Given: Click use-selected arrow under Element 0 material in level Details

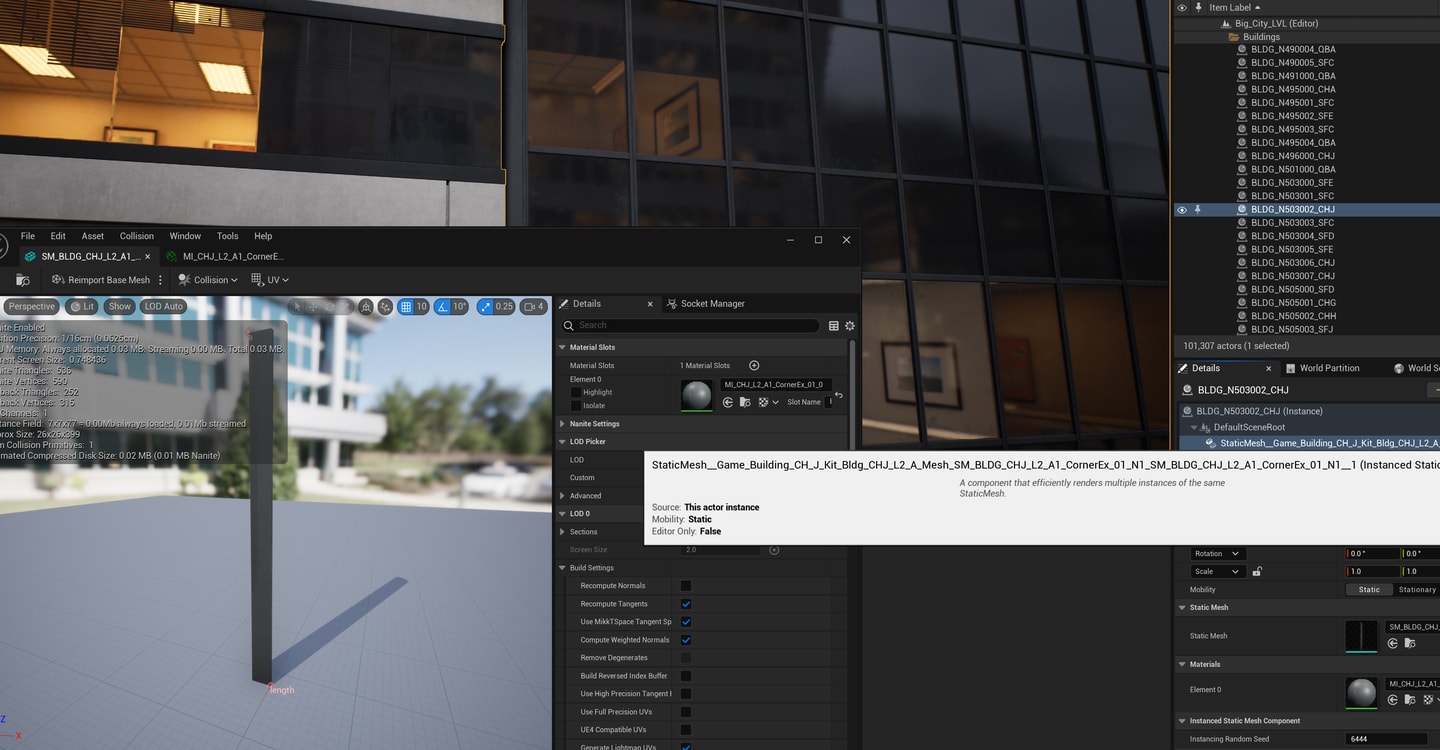Looking at the screenshot, I should 1393,699.
